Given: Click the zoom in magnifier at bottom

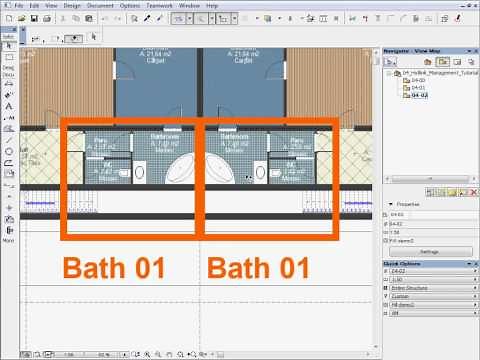Looking at the screenshot, I should (147, 355).
